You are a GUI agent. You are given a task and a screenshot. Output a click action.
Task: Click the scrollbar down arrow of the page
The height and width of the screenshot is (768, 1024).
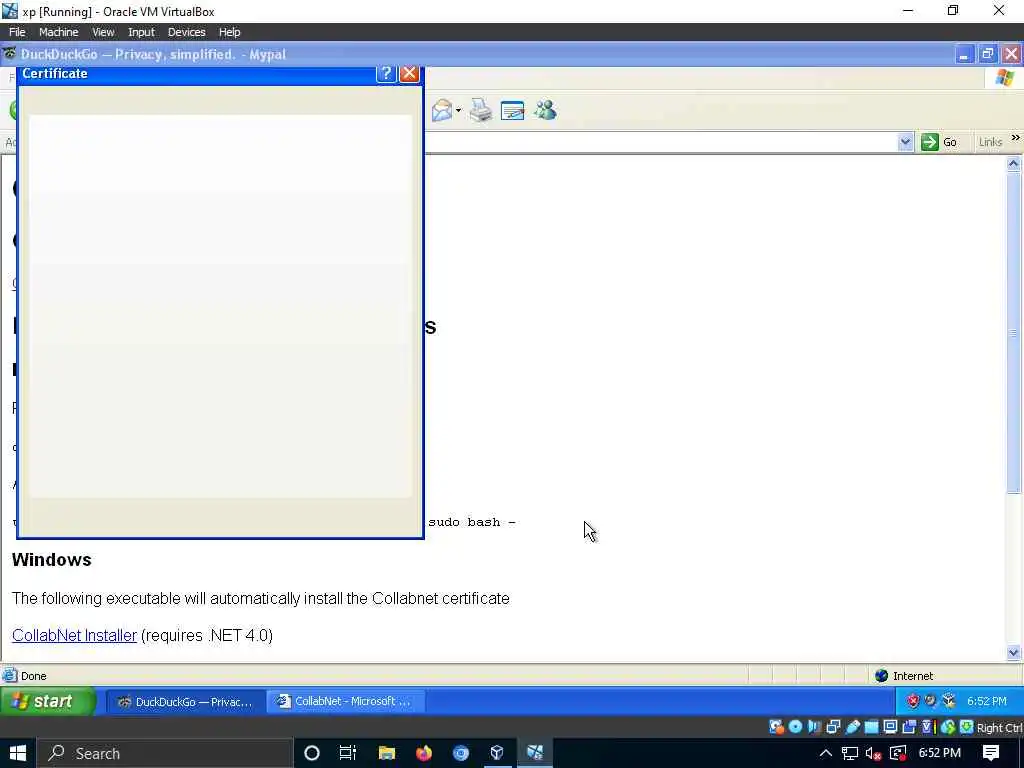tap(1014, 652)
